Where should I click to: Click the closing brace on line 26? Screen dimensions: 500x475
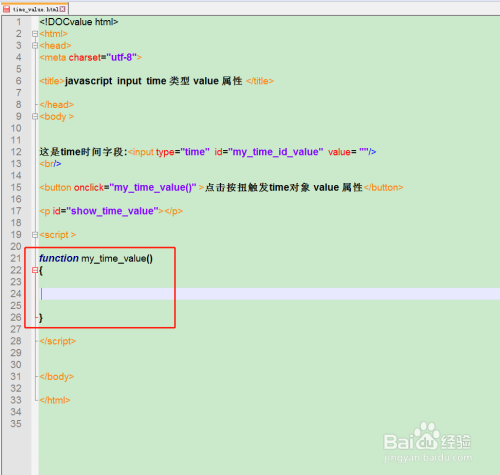coord(41,317)
